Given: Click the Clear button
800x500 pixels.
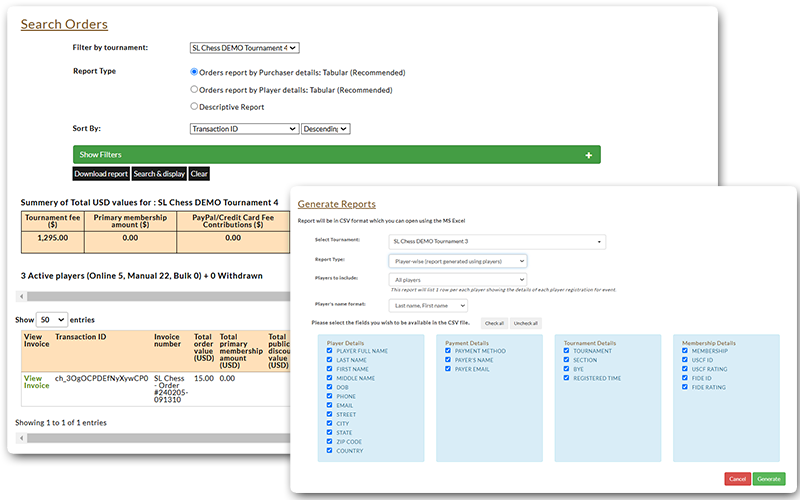Looking at the screenshot, I should pos(199,174).
